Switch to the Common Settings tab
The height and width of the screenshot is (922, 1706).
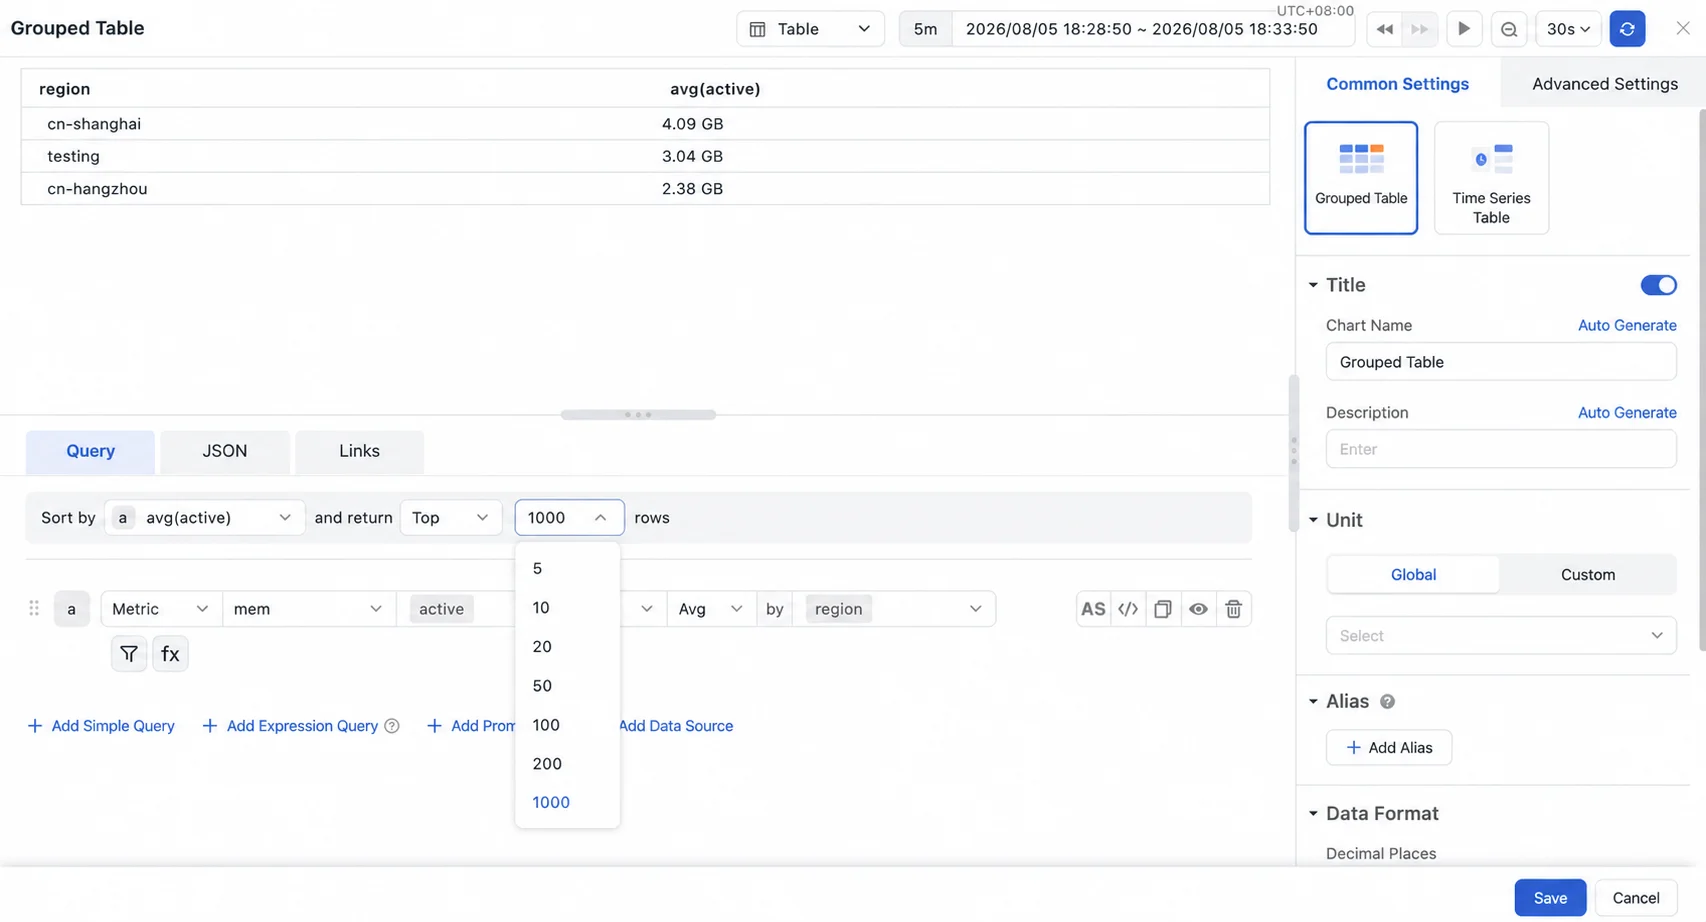click(x=1397, y=84)
